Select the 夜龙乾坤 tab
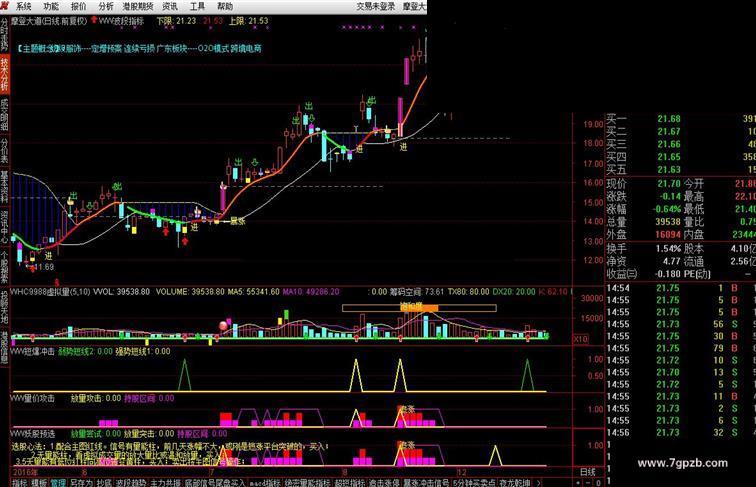 (514, 482)
